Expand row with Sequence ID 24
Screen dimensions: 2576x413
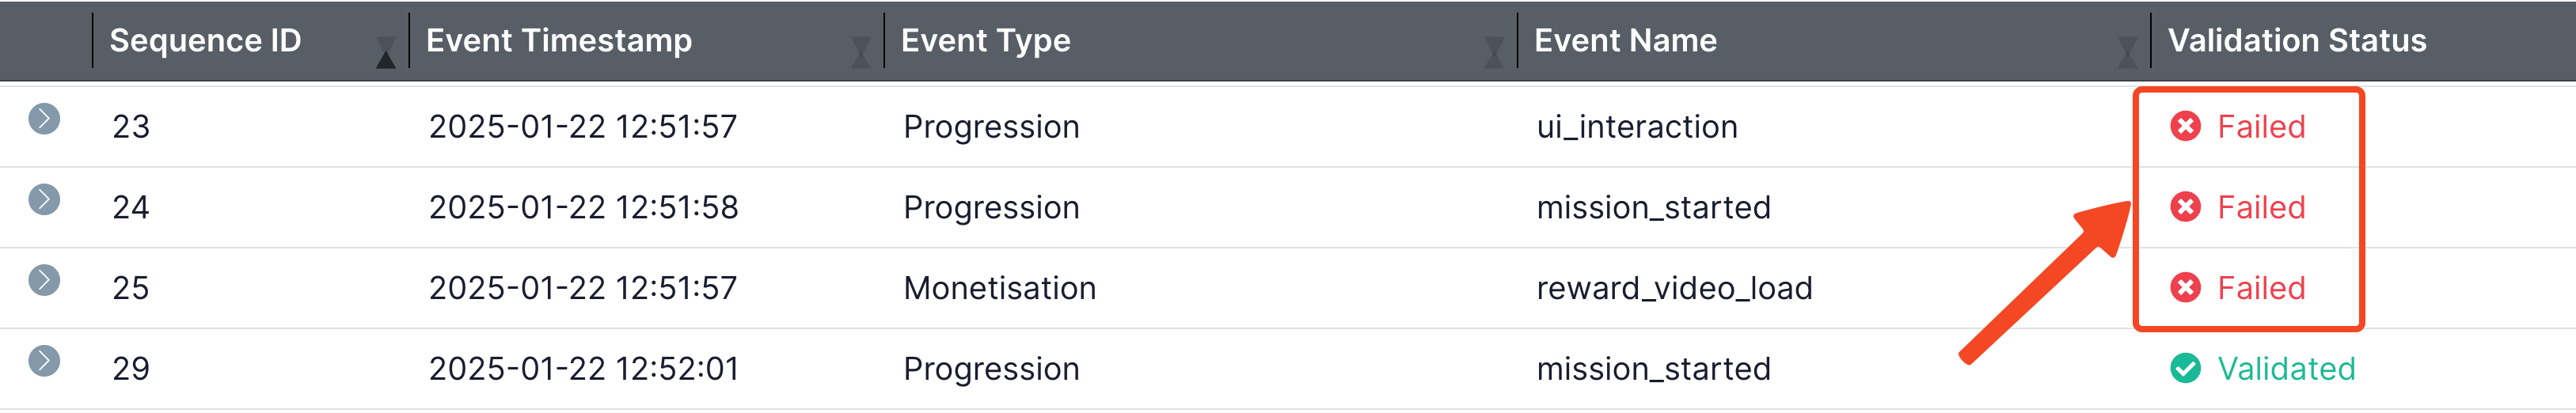pyautogui.click(x=44, y=200)
